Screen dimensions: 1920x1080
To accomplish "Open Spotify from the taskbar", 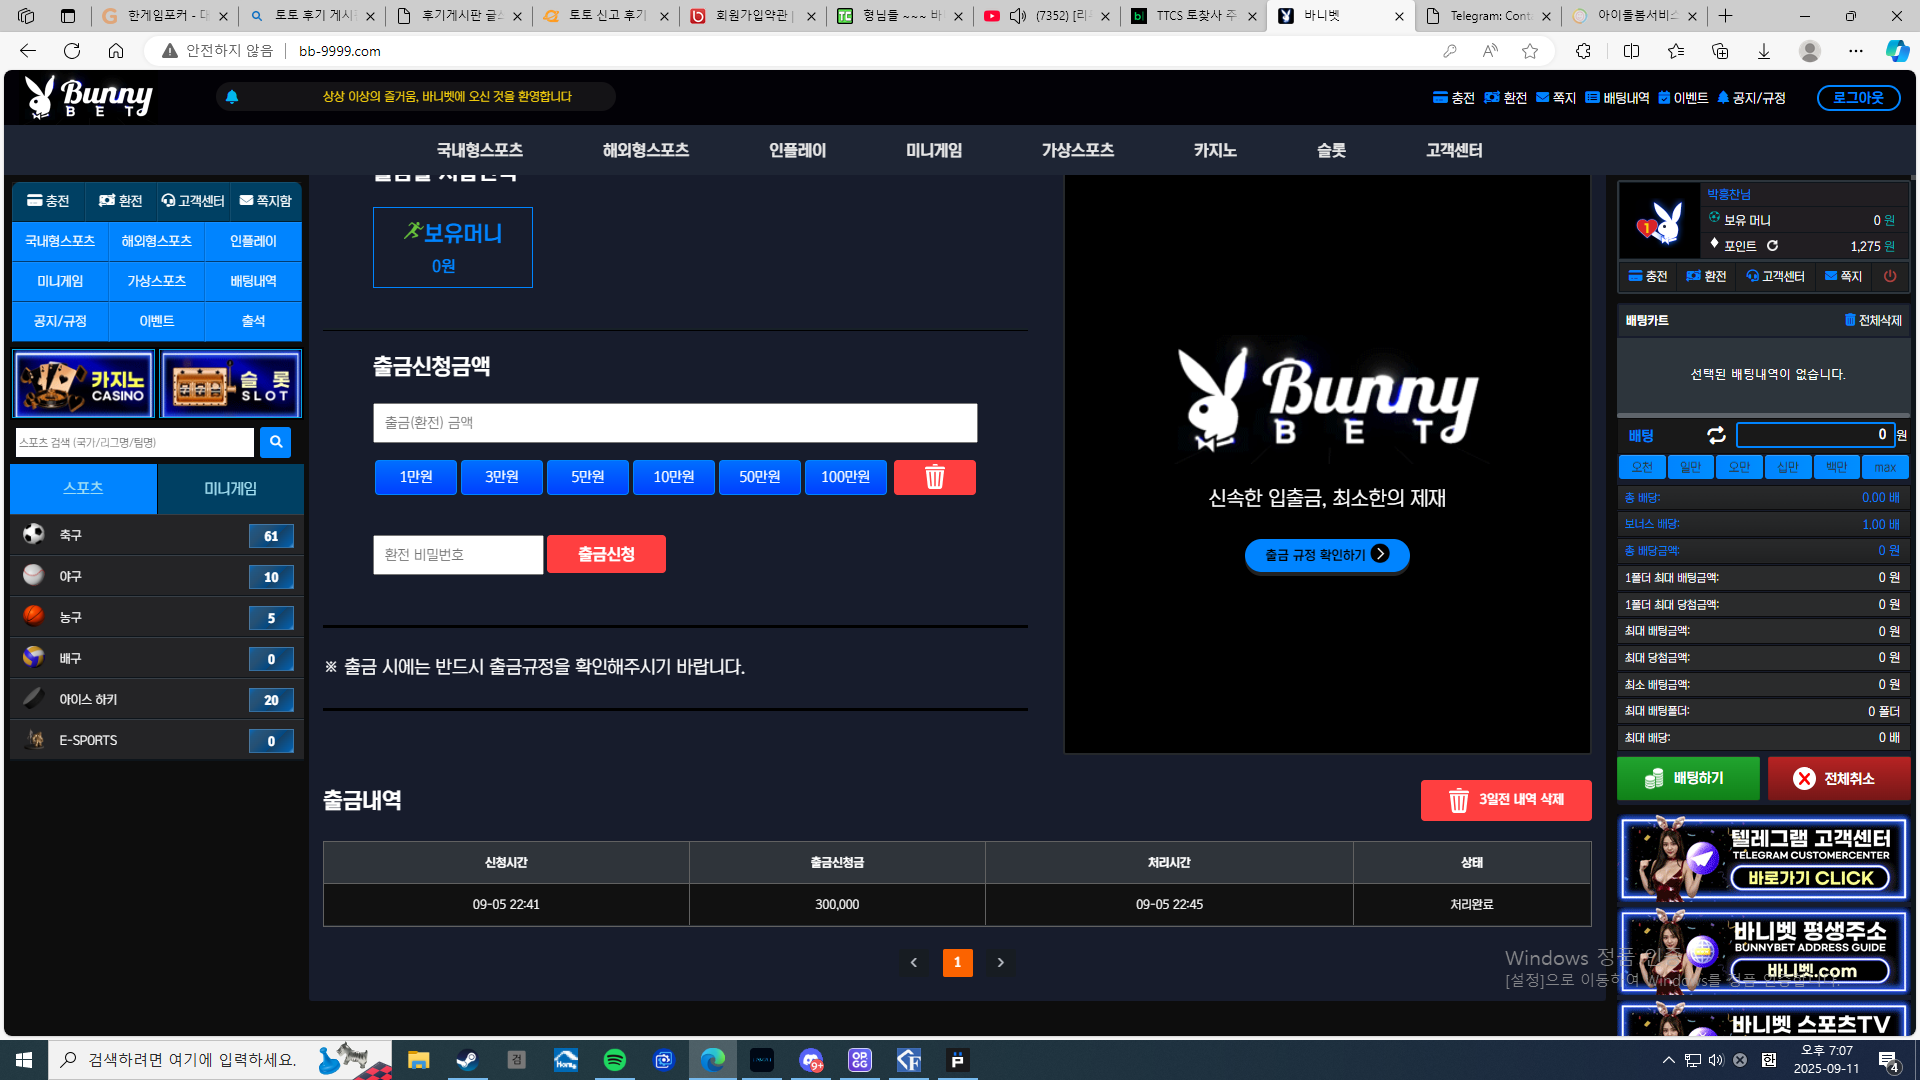I will click(615, 1060).
